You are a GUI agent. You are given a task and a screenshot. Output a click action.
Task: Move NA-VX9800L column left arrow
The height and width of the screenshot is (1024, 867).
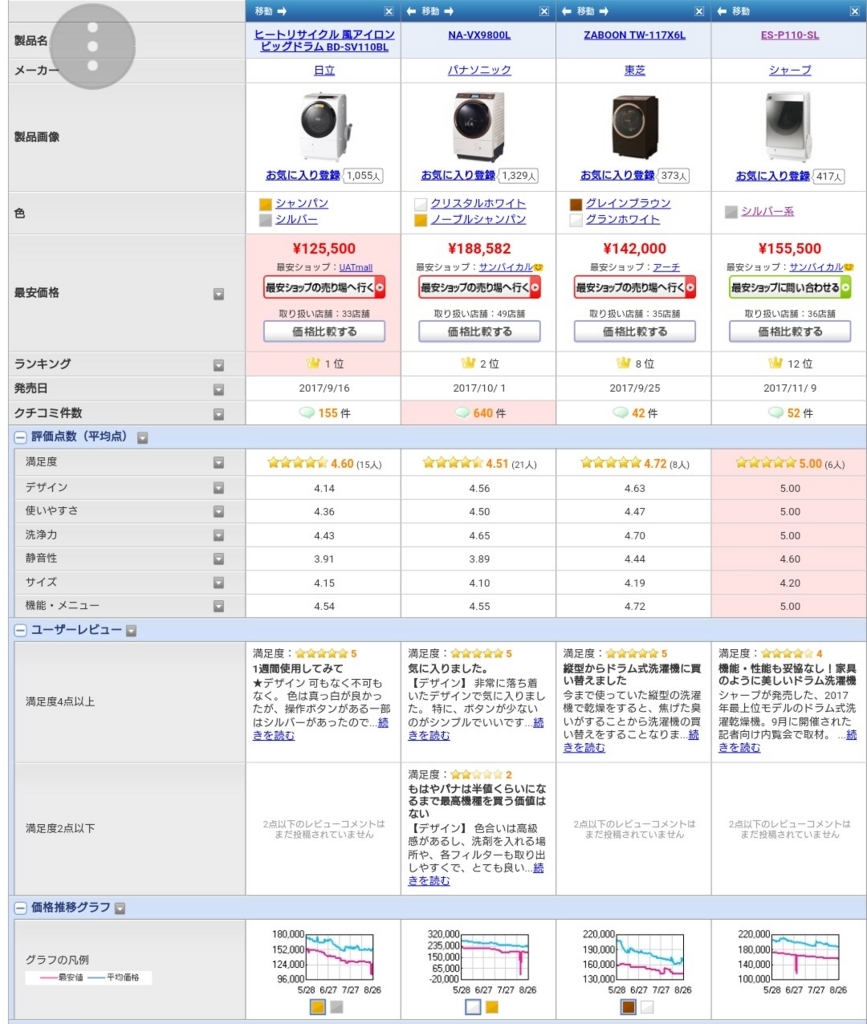click(411, 11)
